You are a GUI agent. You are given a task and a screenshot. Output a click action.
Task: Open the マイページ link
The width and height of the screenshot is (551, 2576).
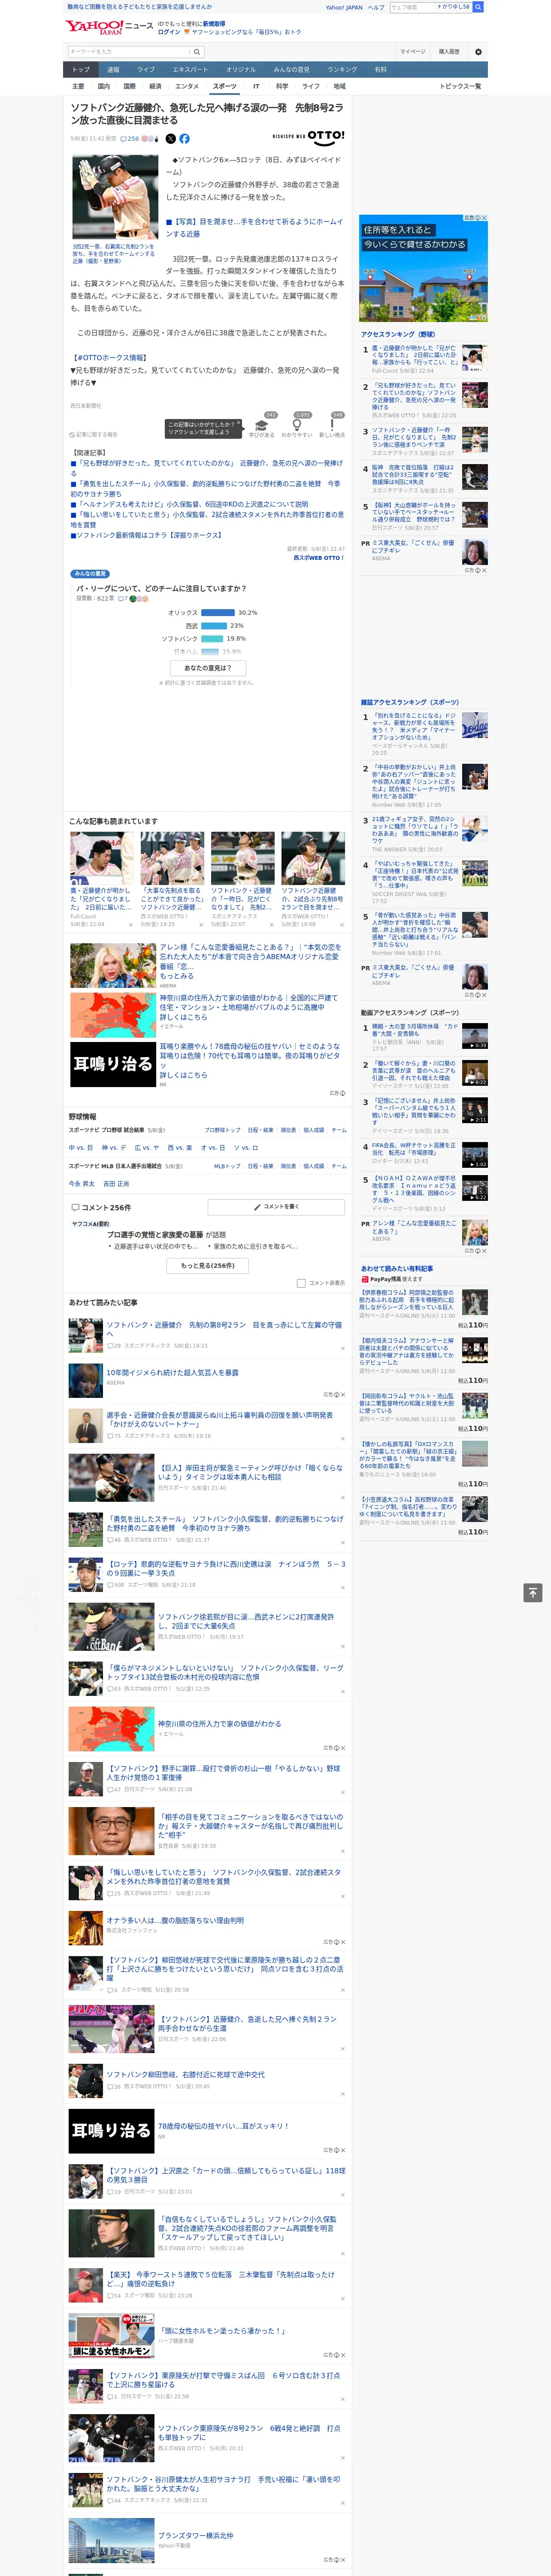click(x=413, y=52)
